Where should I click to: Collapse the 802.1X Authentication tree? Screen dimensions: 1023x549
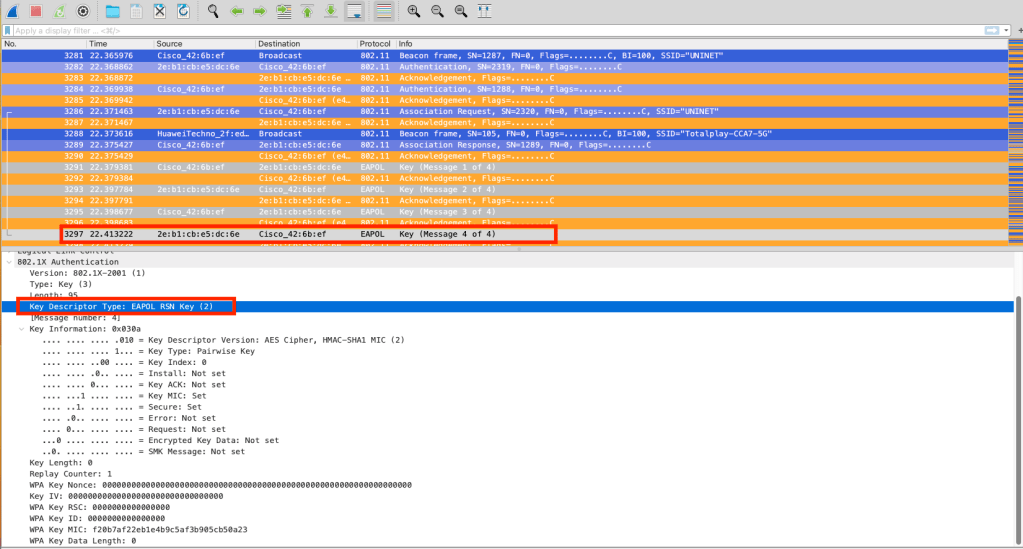pyautogui.click(x=10, y=262)
